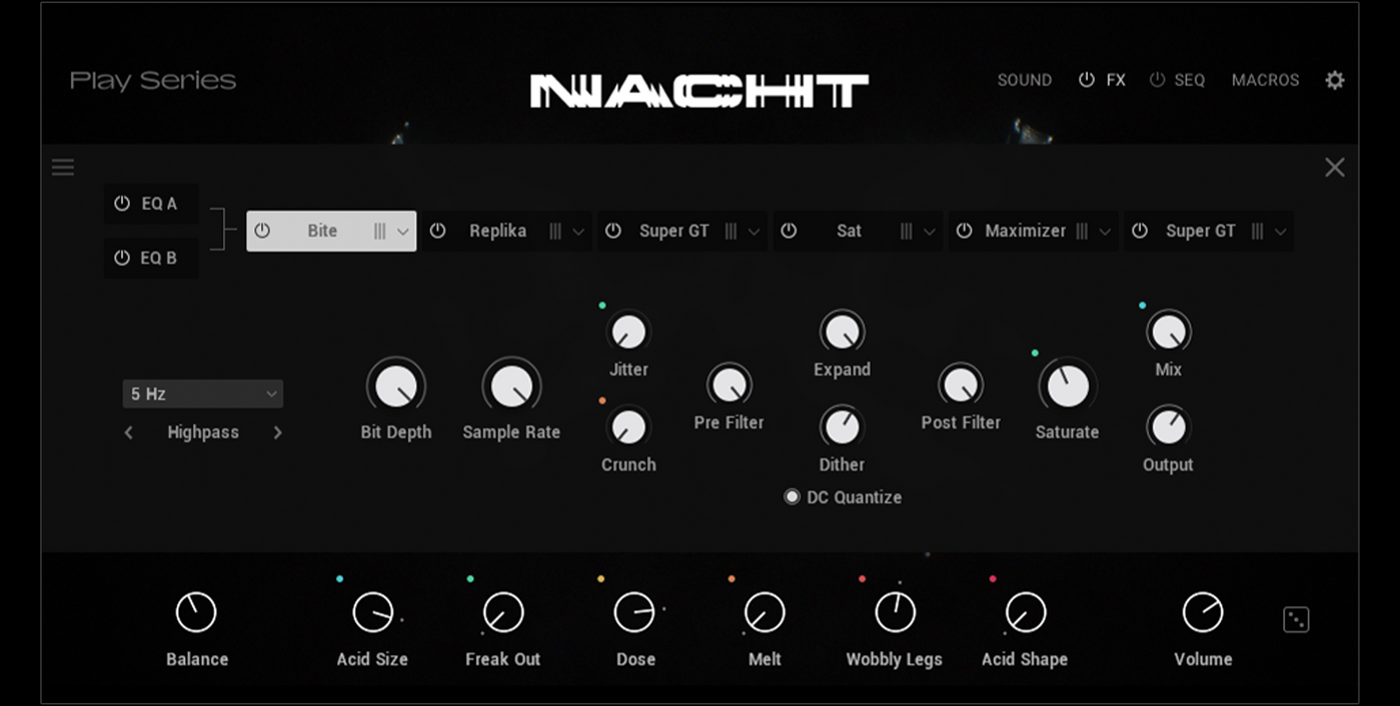
Task: Click the cyan dot above Acid Size
Action: point(340,579)
